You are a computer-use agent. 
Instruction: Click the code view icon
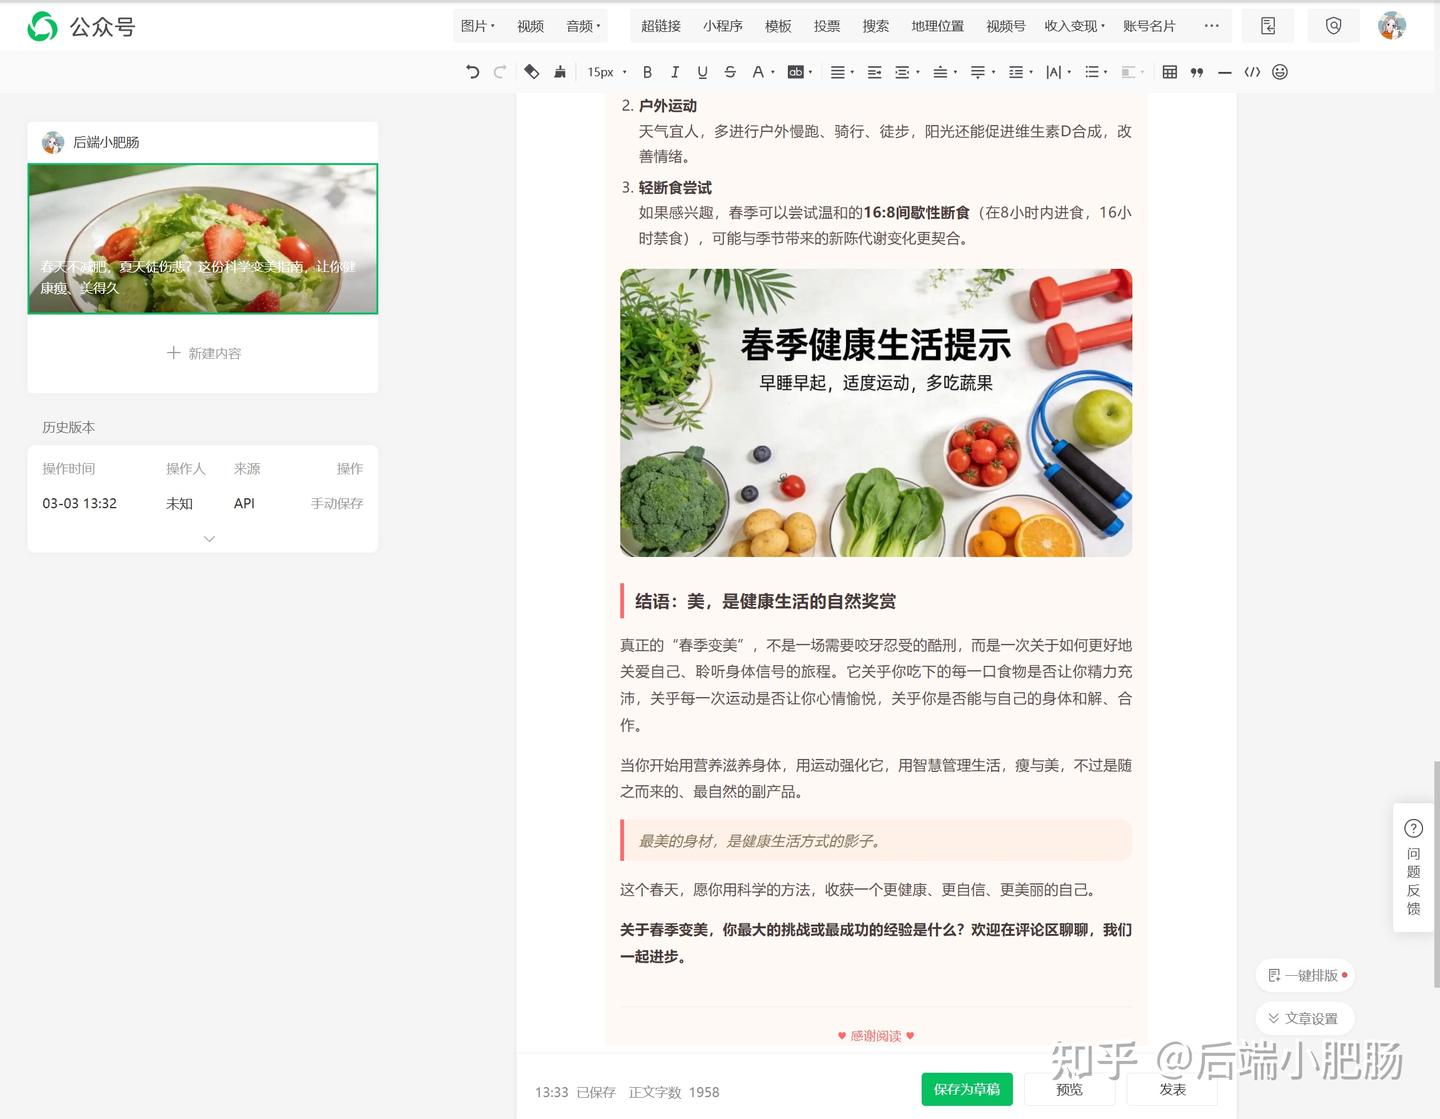pyautogui.click(x=1252, y=72)
